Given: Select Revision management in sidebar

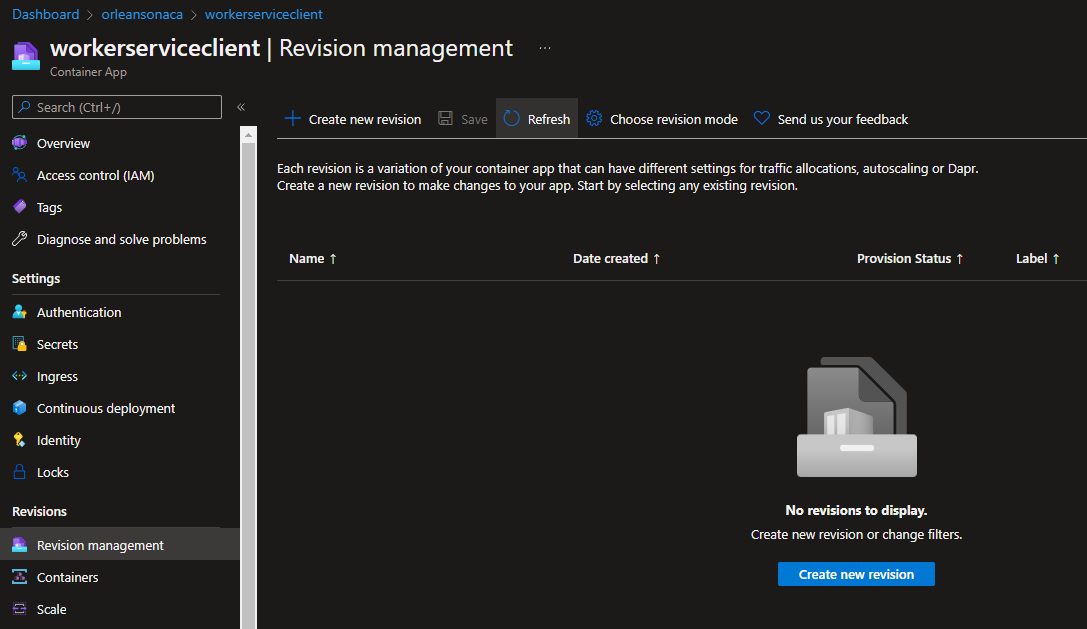Looking at the screenshot, I should coord(120,545).
